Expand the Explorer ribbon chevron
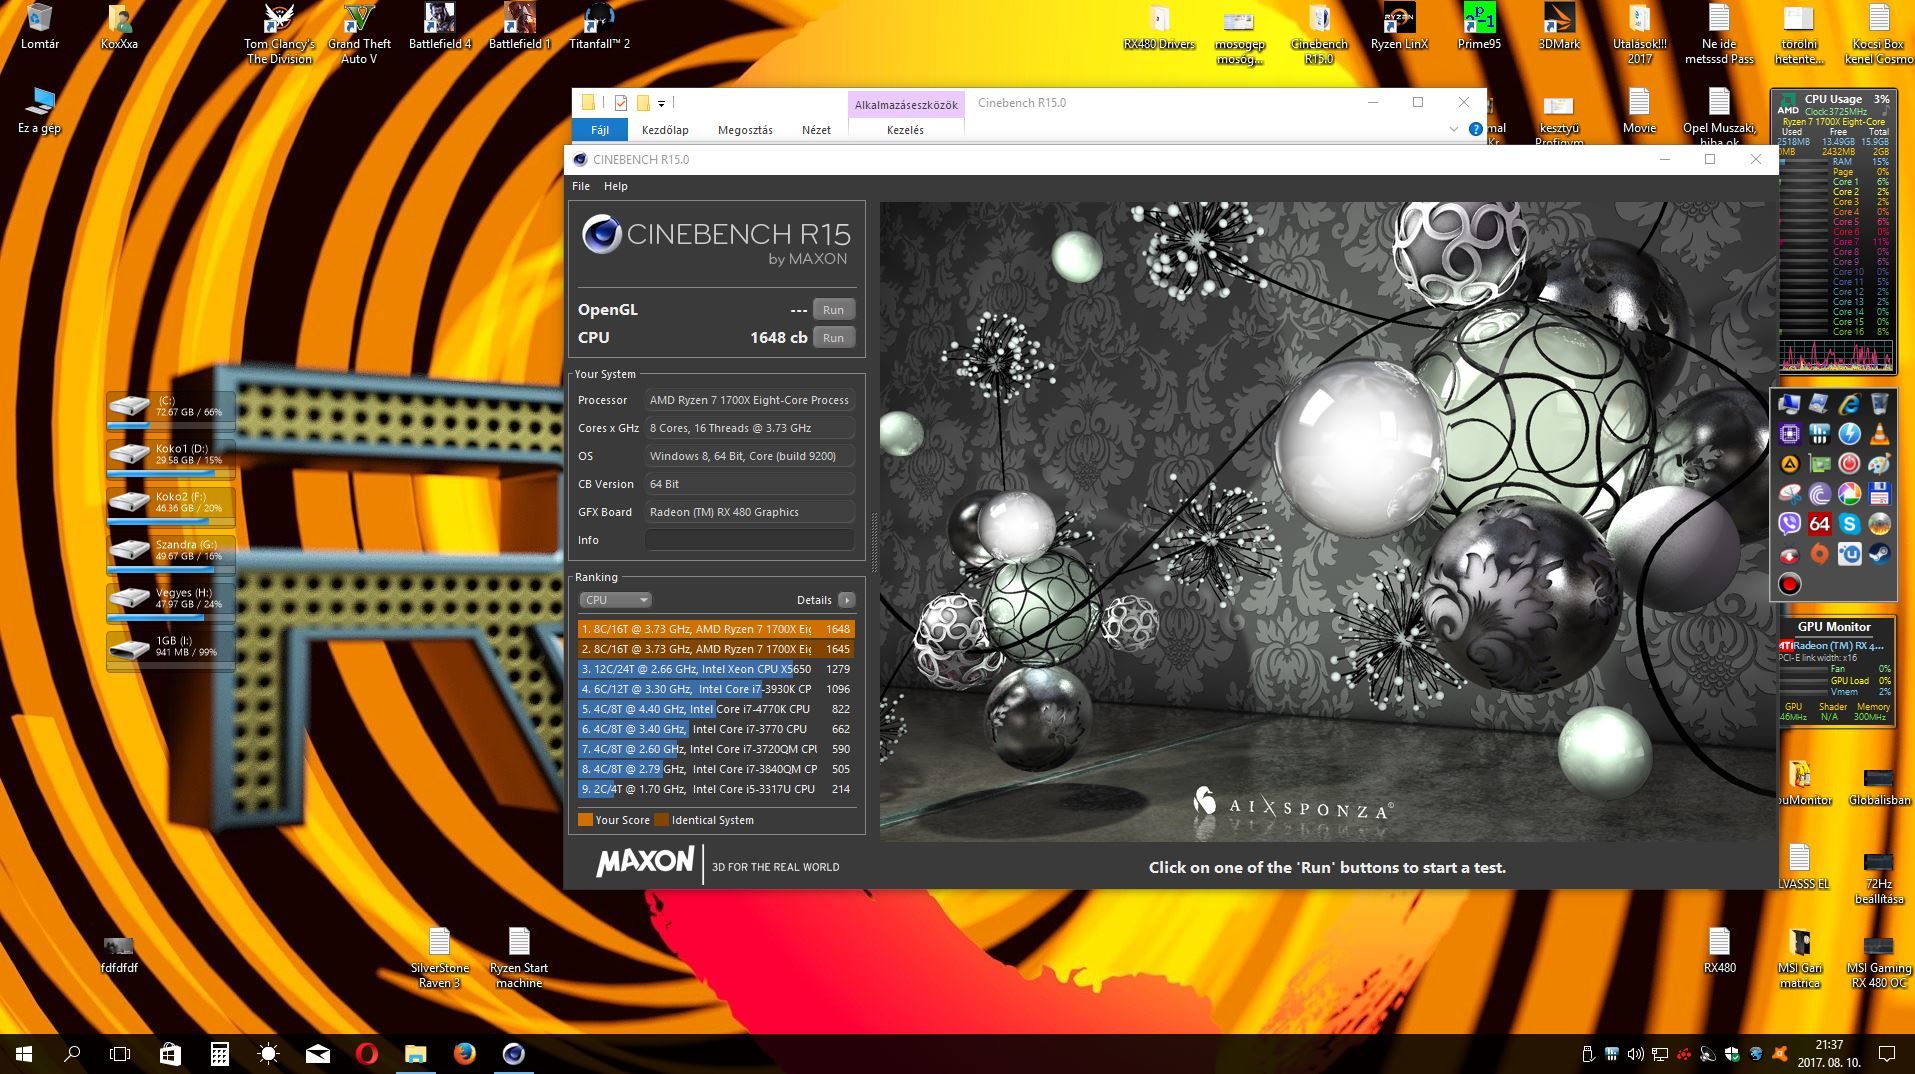 (x=1453, y=129)
